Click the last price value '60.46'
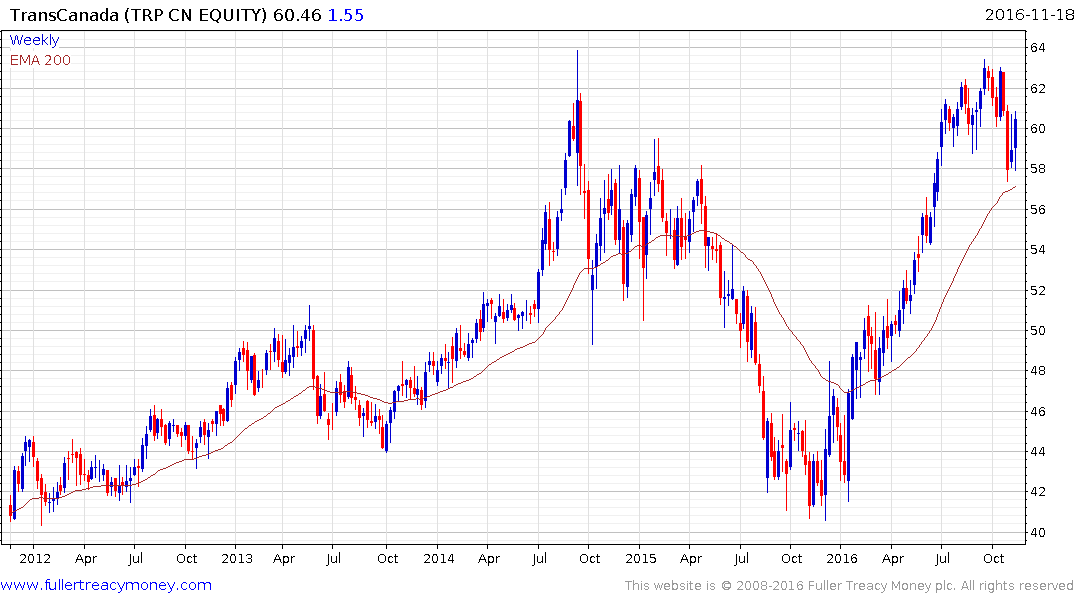Viewport: 1075px width, 600px height. pos(297,15)
